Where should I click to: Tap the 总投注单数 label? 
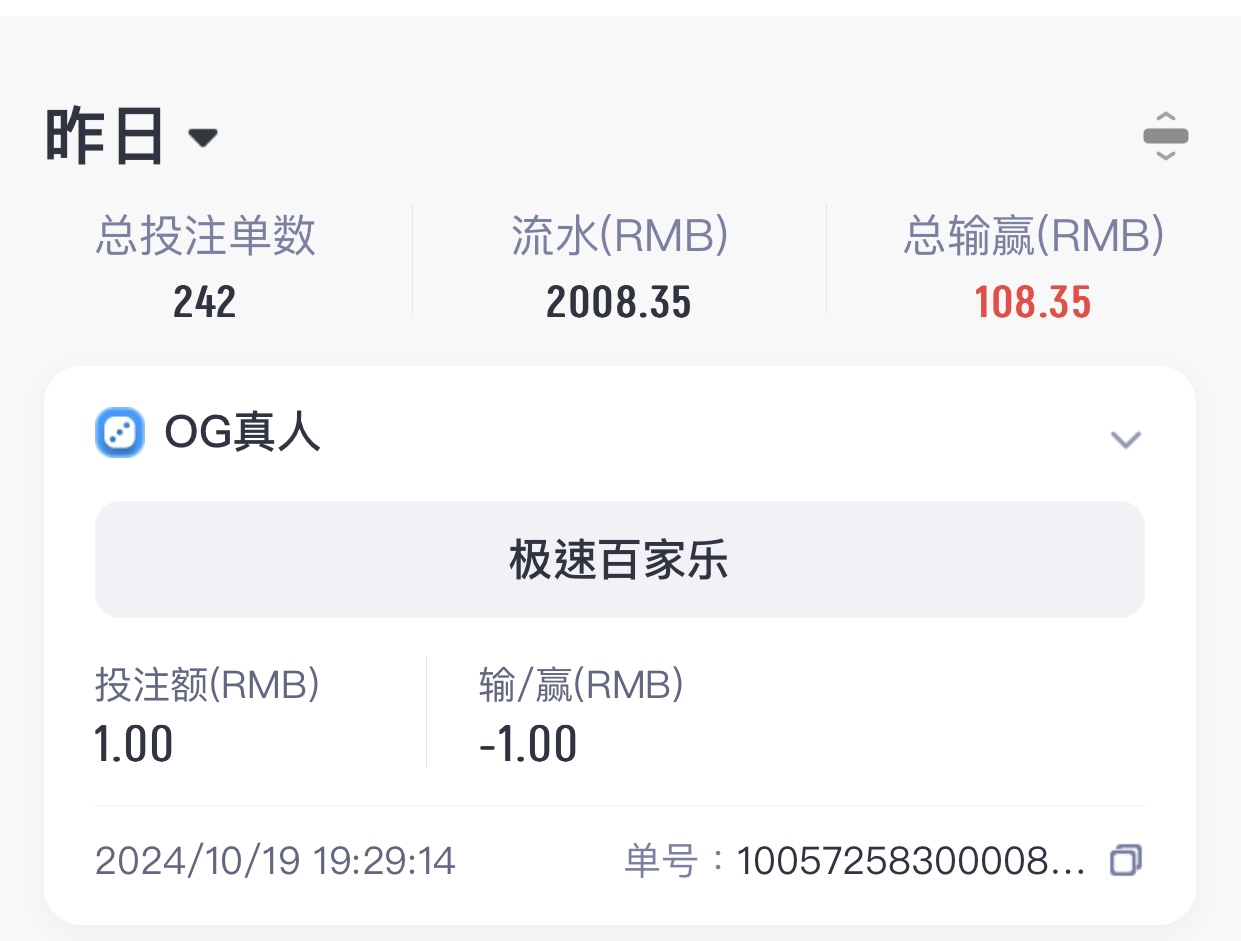pos(206,237)
